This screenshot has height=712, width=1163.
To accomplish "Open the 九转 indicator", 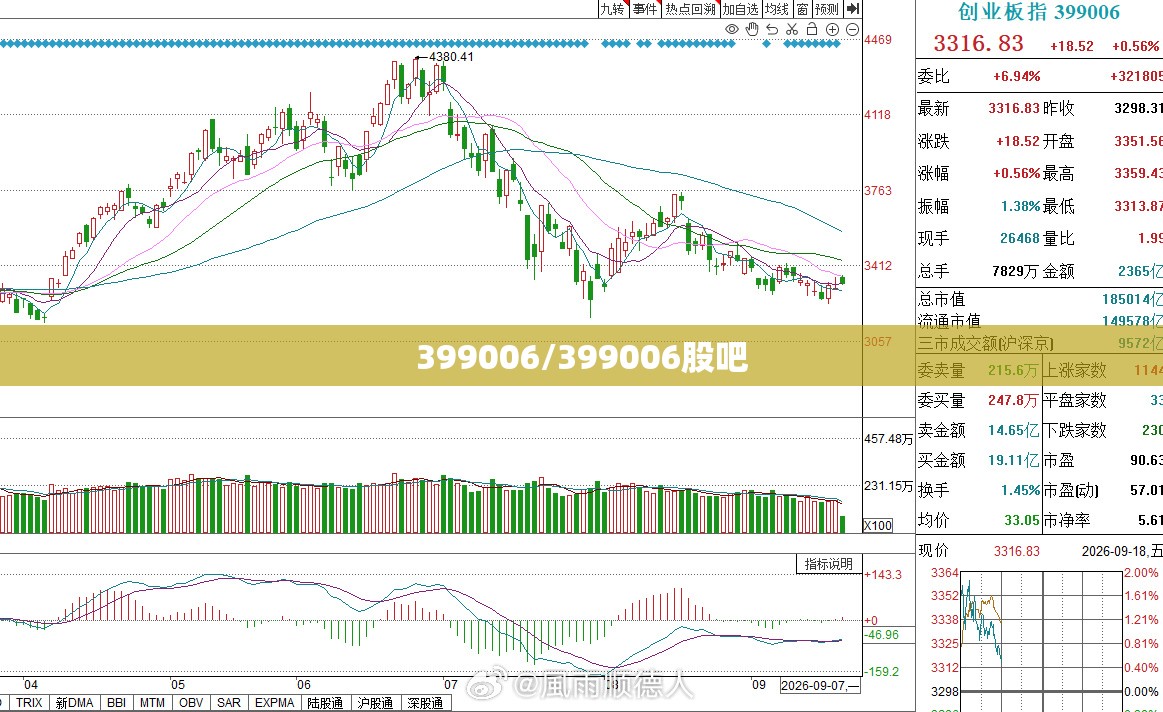I will [613, 9].
